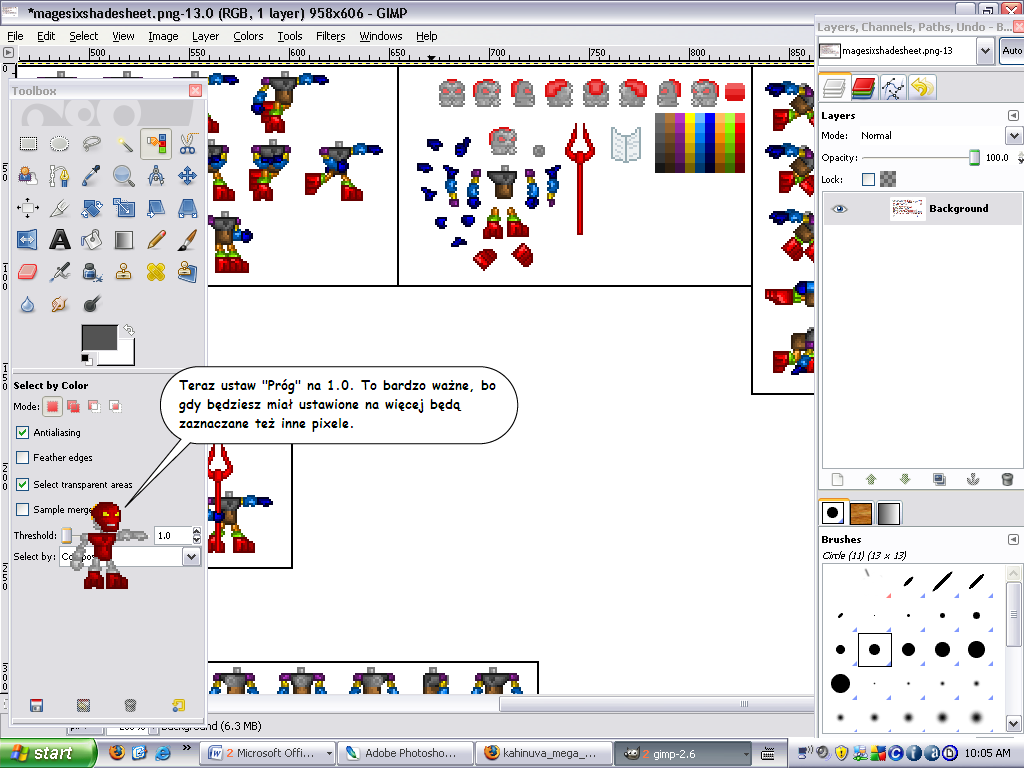Select the Alignment tool

(28, 208)
